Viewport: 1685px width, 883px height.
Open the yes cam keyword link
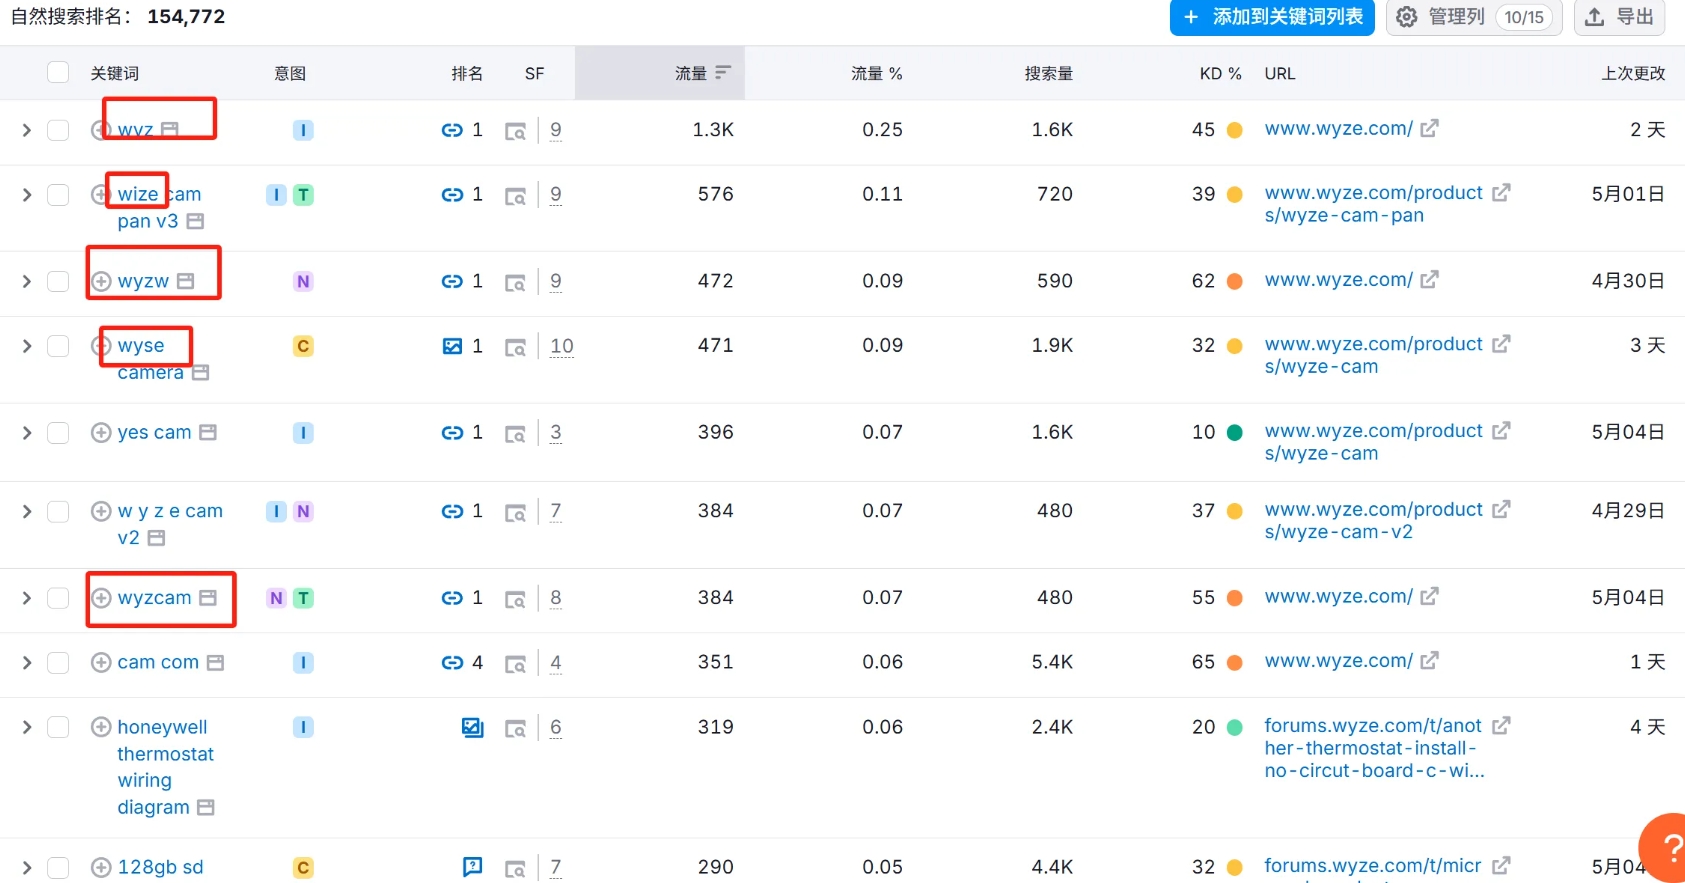[154, 432]
